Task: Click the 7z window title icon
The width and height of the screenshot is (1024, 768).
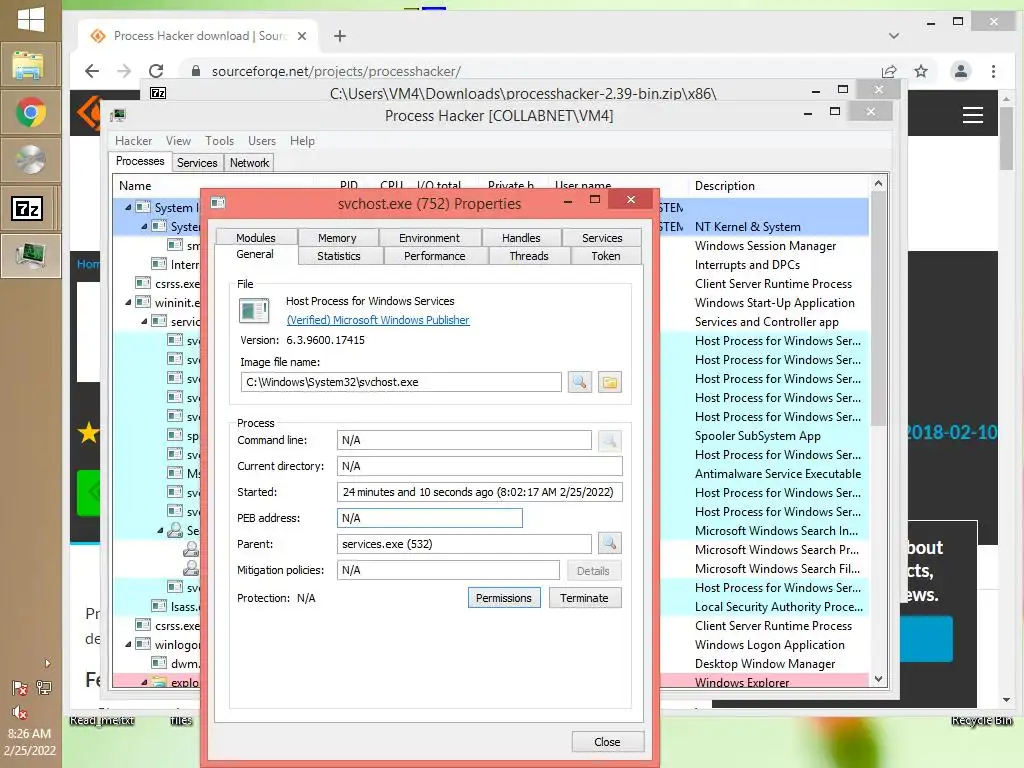Action: point(158,93)
